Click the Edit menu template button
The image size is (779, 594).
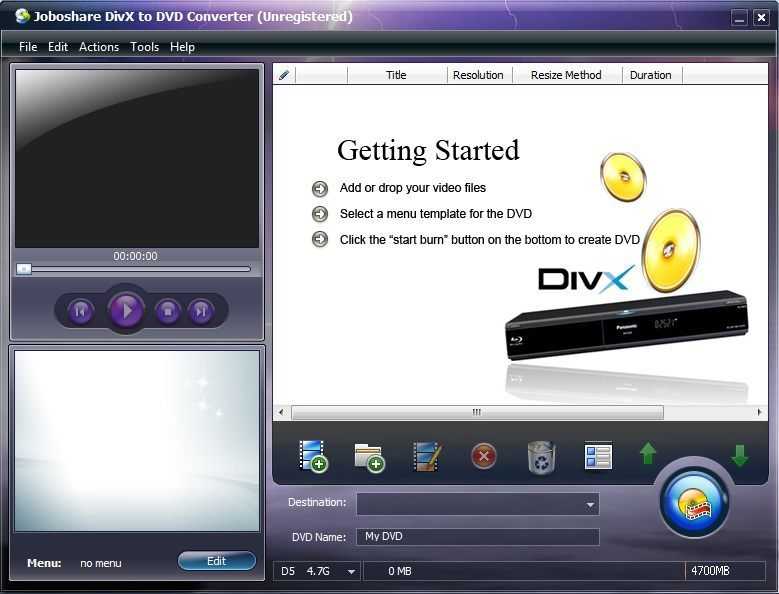(x=217, y=561)
